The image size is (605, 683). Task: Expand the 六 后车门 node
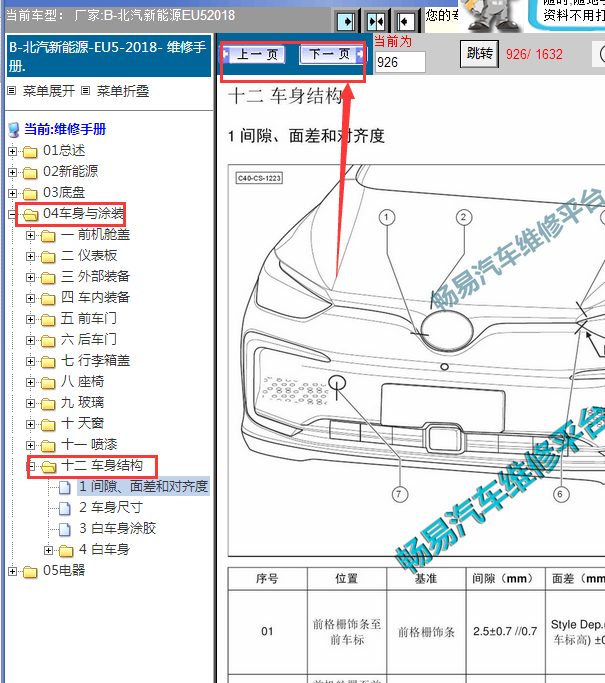30,340
